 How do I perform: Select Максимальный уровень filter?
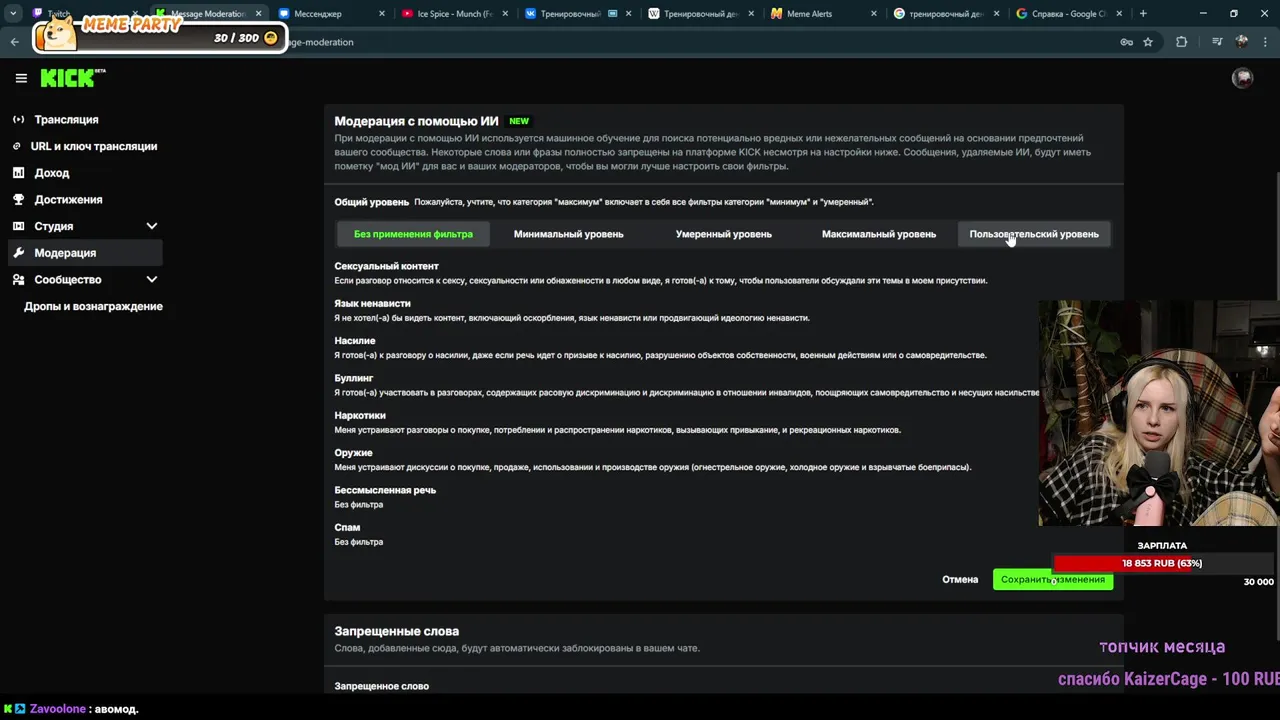(x=878, y=234)
